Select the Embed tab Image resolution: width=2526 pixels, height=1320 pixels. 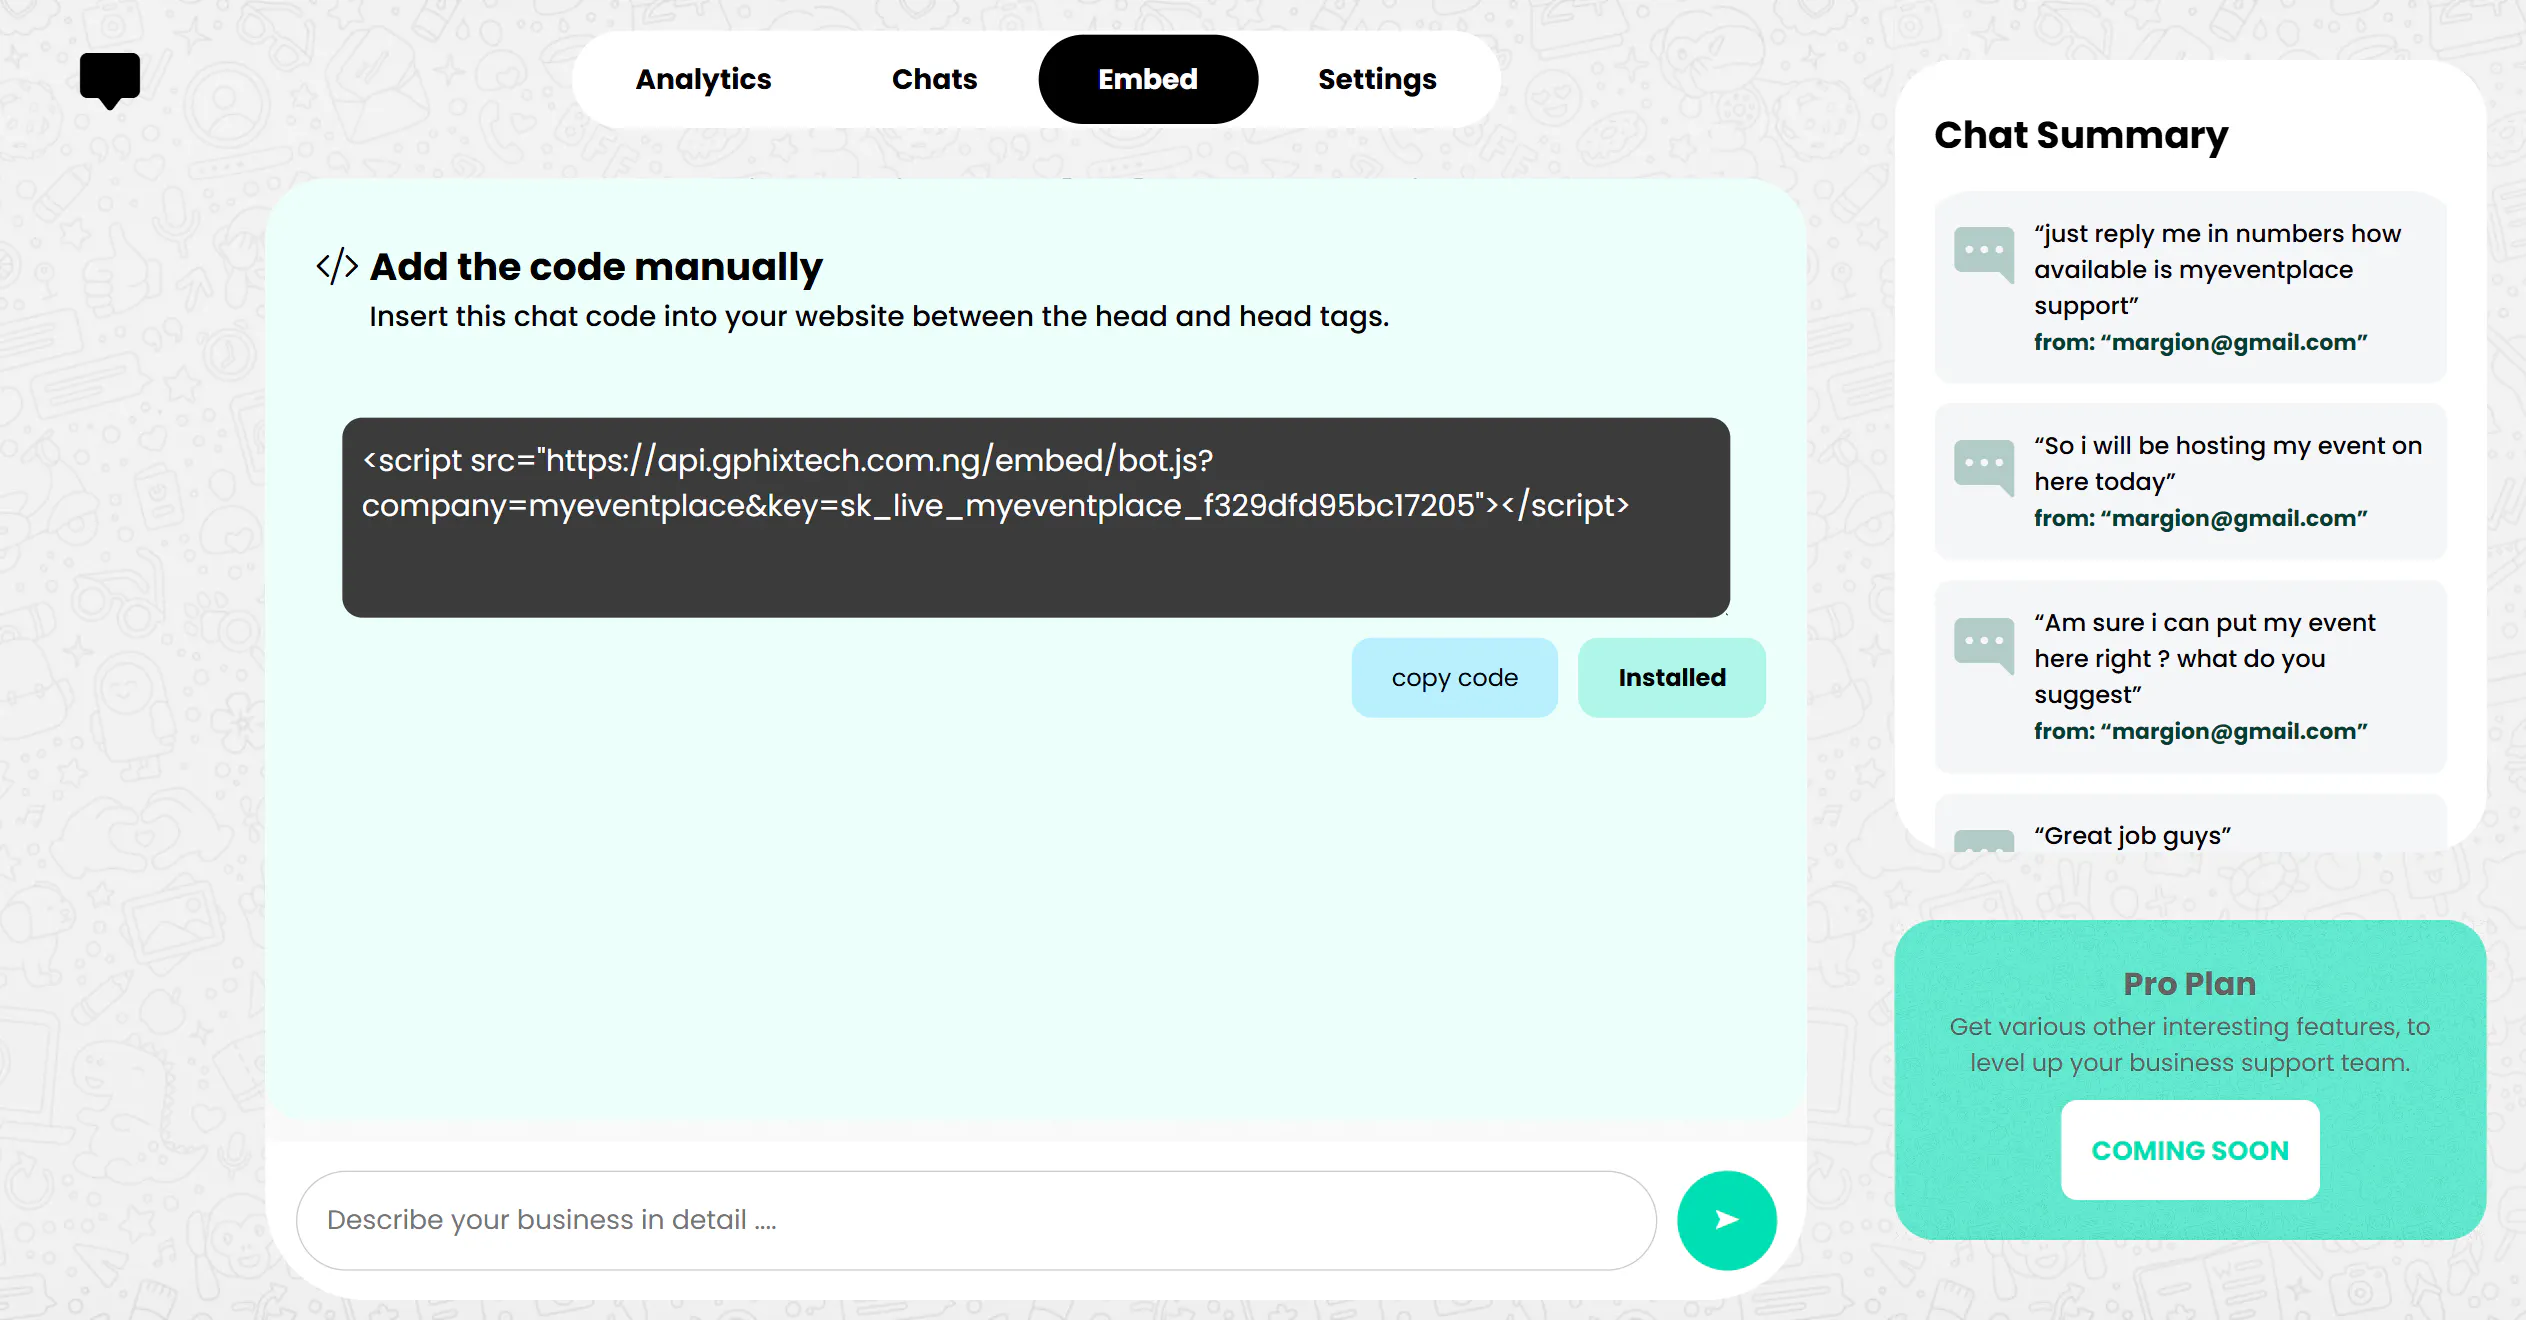[1148, 79]
